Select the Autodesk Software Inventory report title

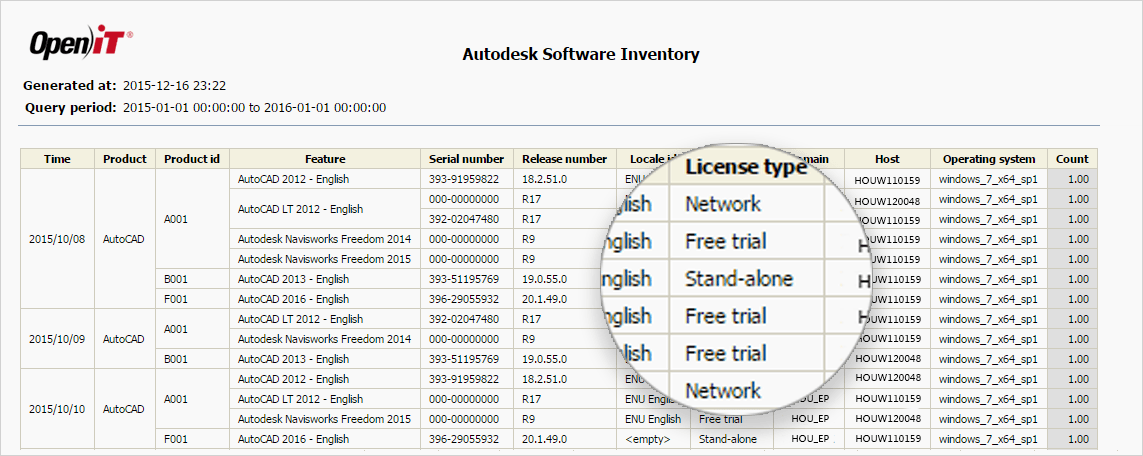pos(581,54)
